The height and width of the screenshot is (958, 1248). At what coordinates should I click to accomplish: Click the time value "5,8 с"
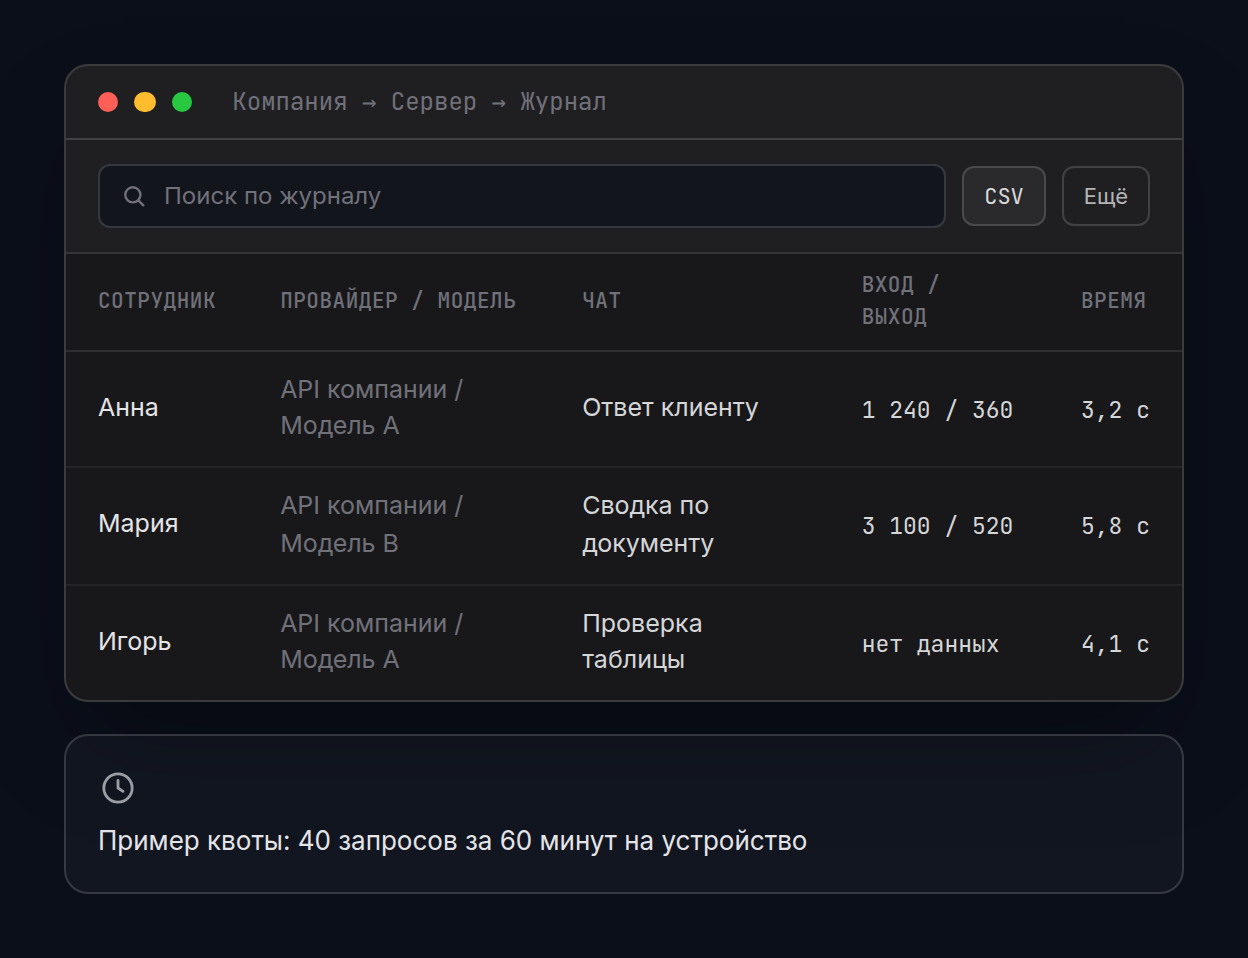1115,526
